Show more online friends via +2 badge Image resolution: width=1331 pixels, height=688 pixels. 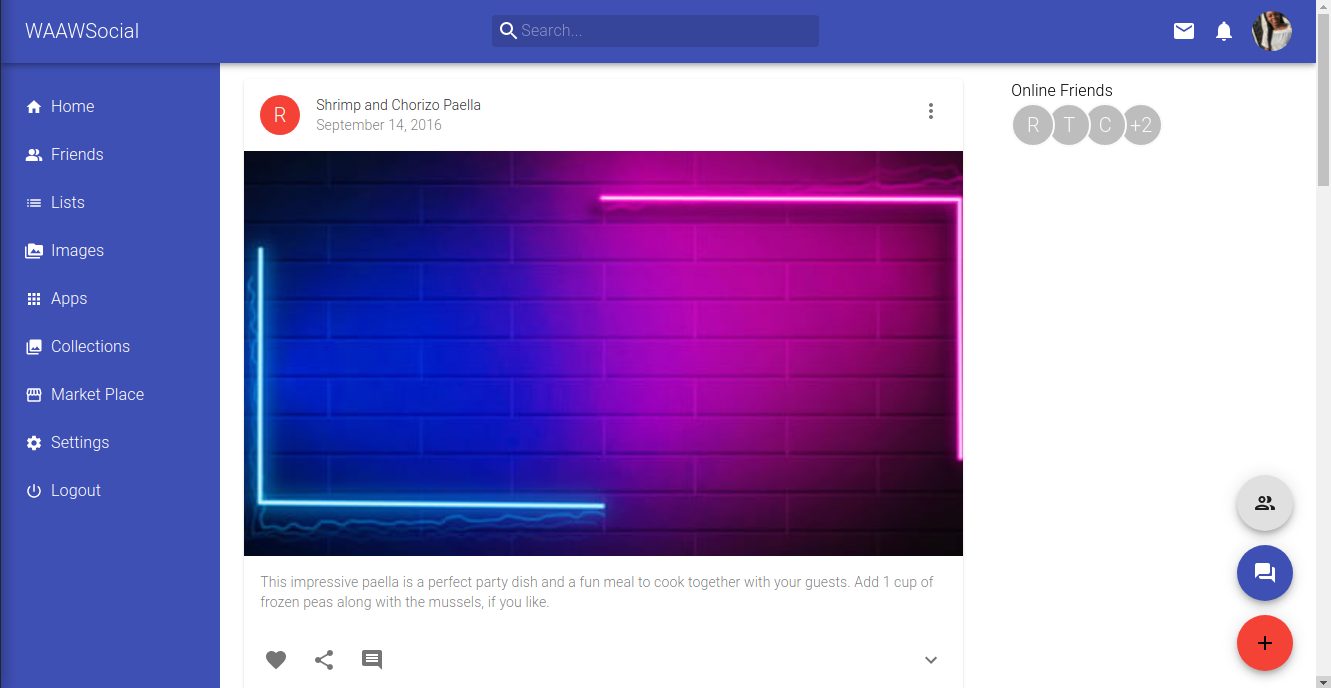click(x=1141, y=125)
